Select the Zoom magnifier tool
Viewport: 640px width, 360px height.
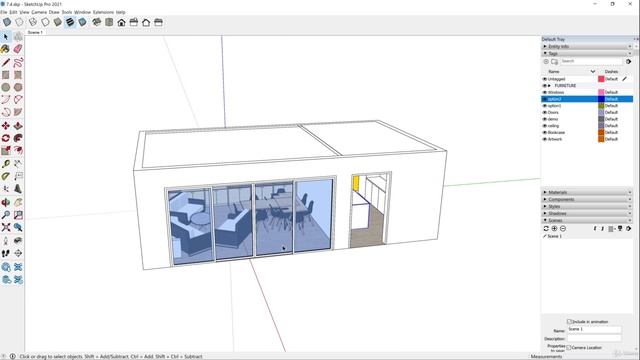6,215
